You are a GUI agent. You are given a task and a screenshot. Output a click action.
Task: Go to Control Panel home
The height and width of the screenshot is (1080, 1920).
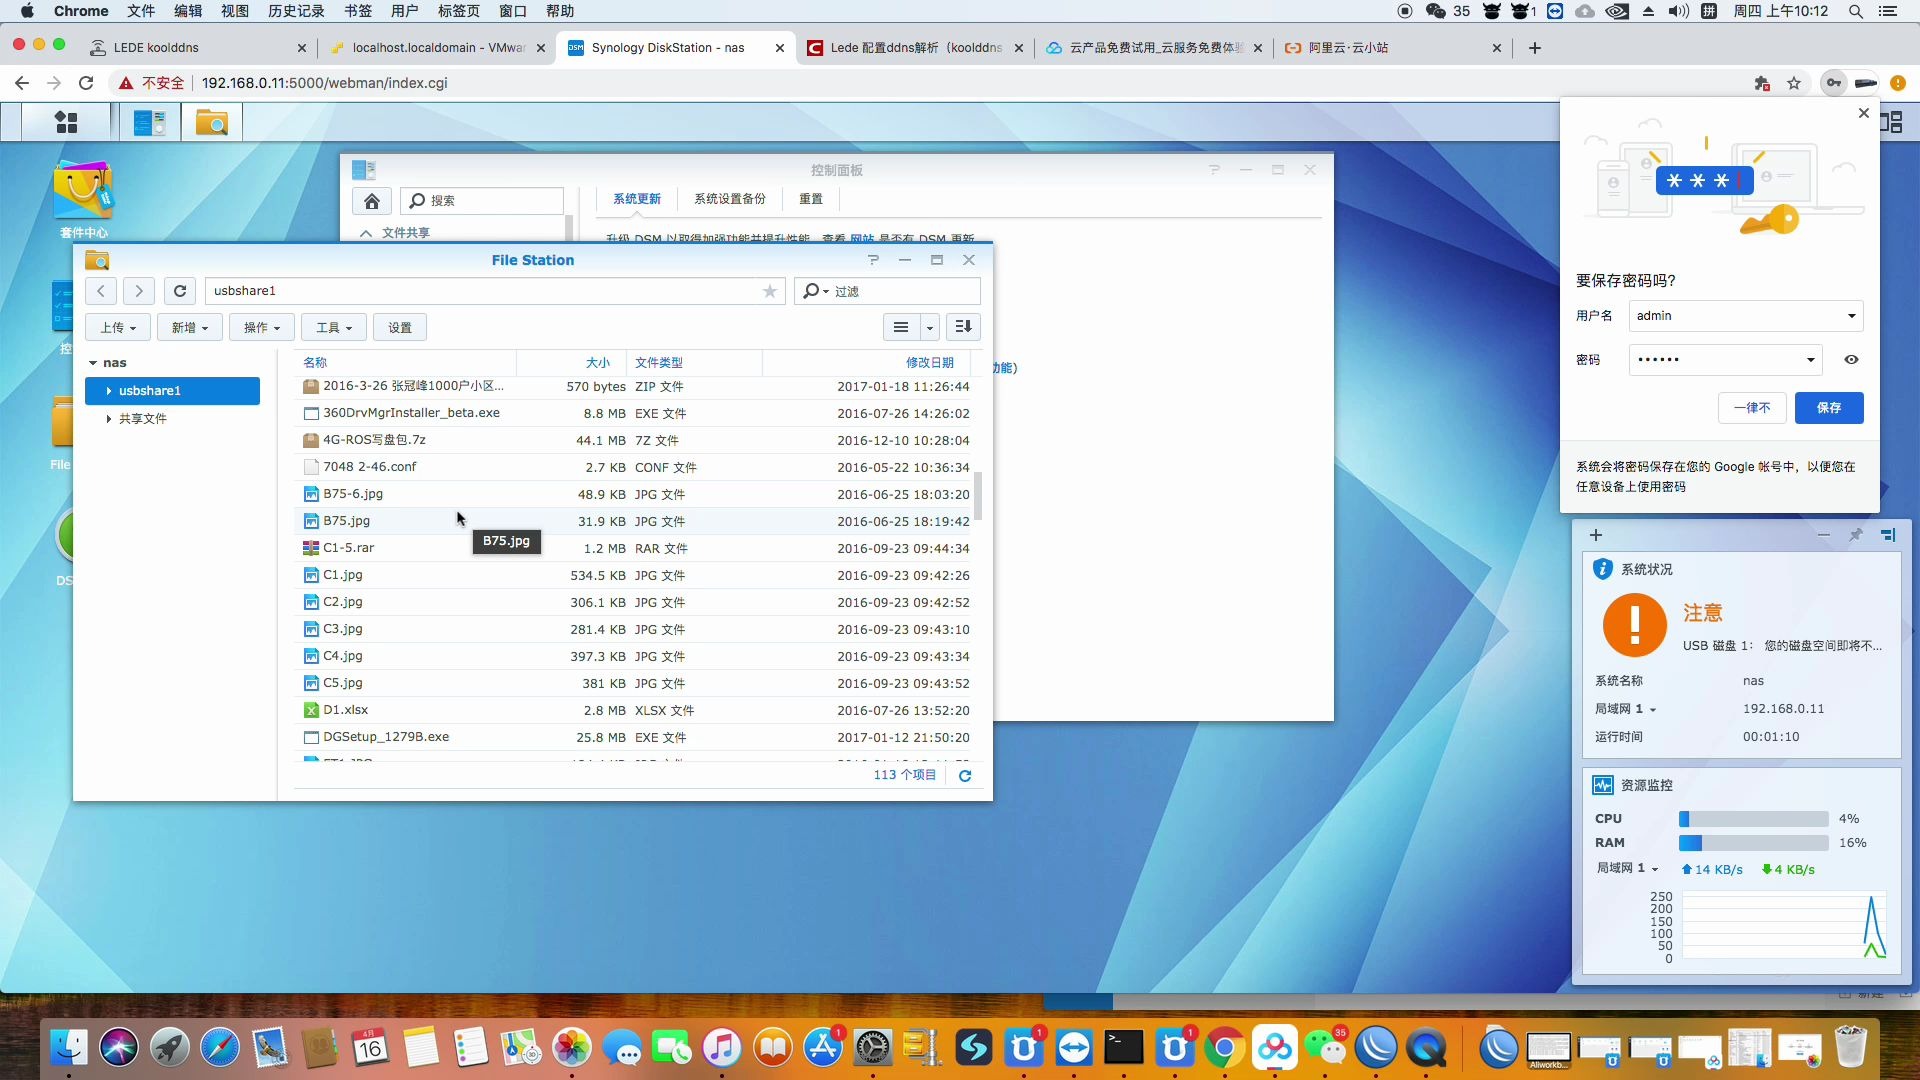(371, 201)
